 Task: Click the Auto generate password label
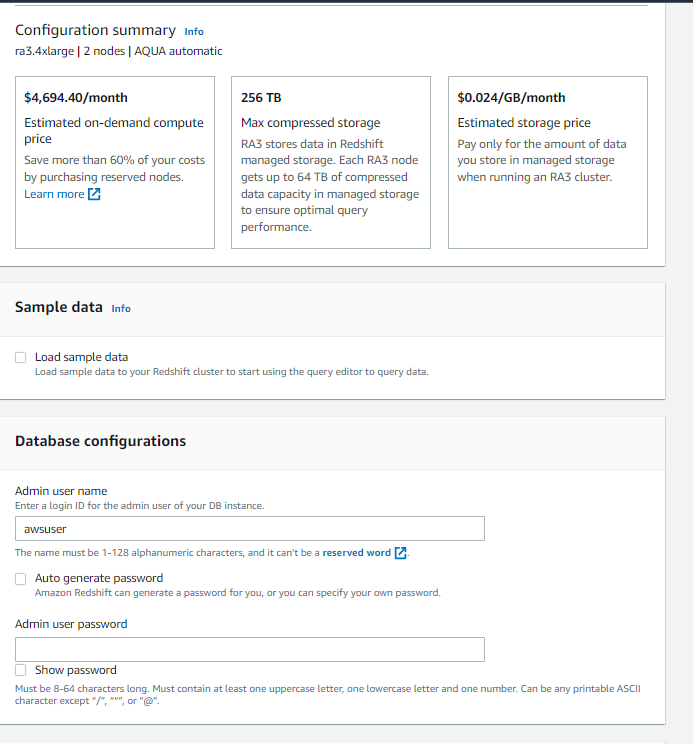99,578
